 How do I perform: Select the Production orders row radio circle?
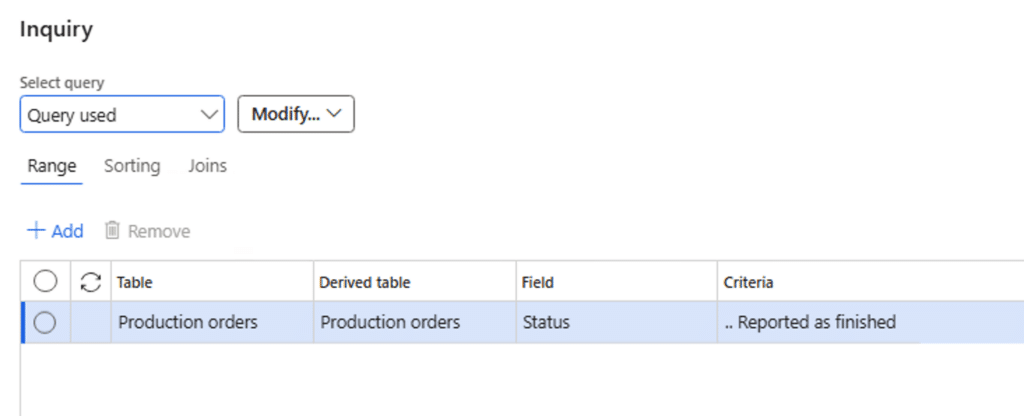[45, 322]
